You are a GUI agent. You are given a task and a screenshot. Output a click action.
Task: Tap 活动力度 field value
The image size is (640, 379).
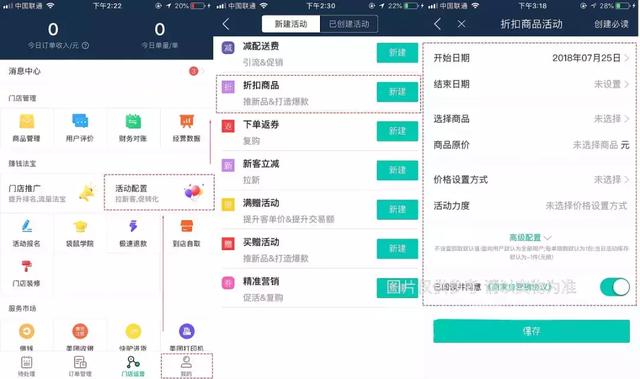[587, 206]
